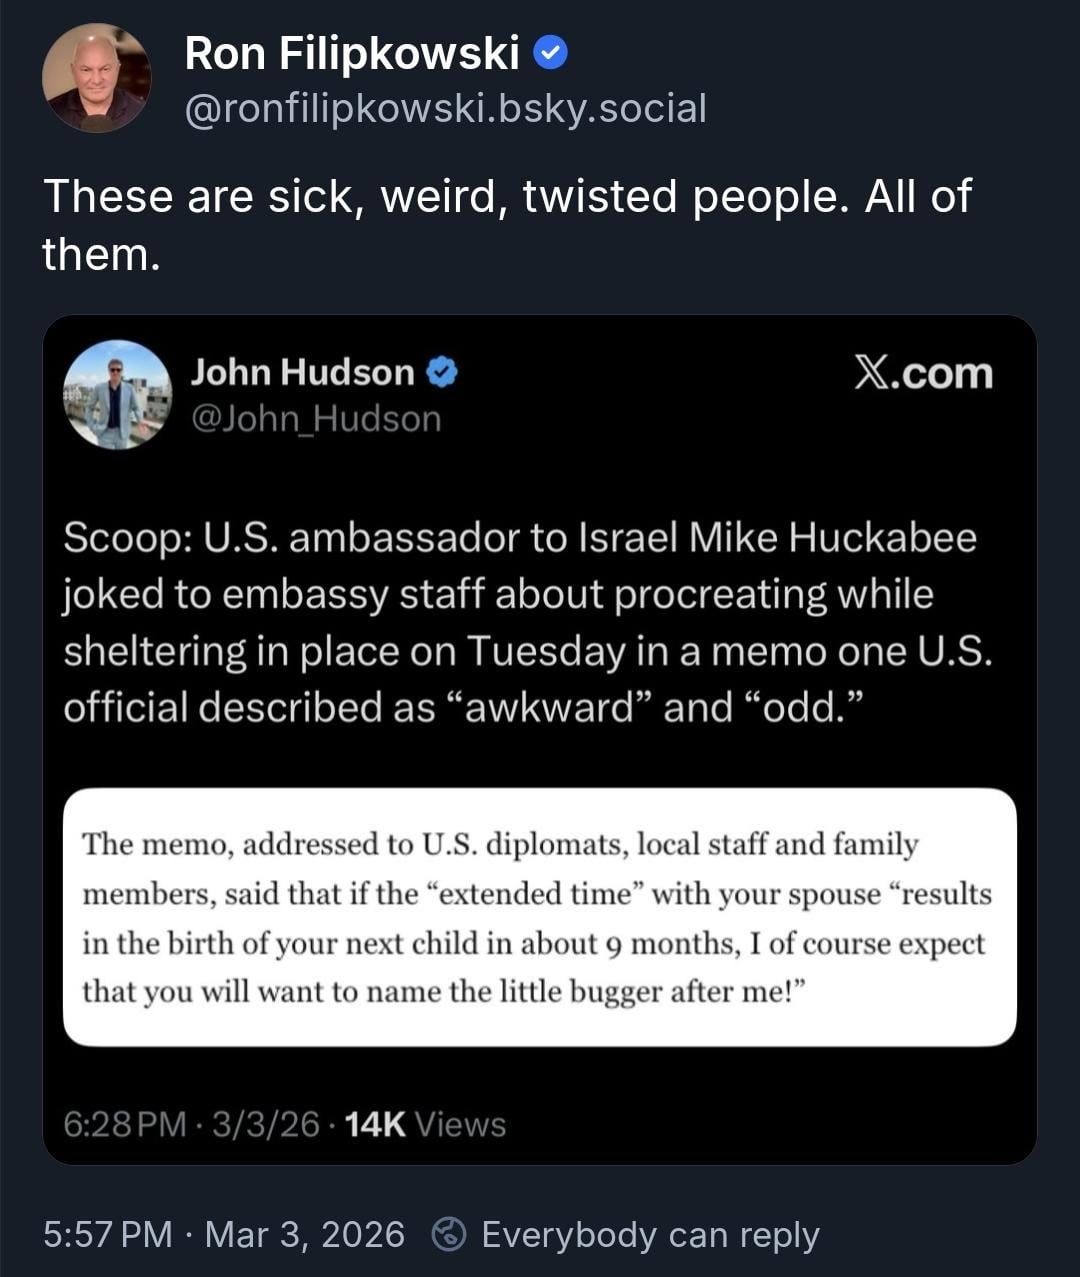Open the white memo excerpt image

540,917
